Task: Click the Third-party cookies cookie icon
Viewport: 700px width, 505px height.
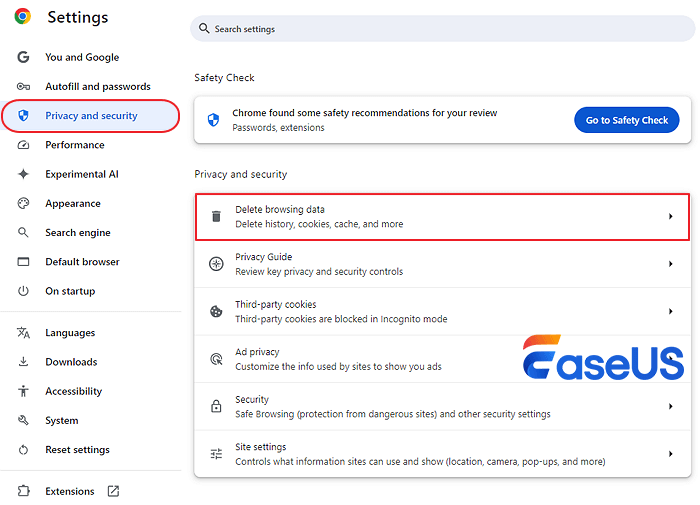Action: click(x=216, y=312)
